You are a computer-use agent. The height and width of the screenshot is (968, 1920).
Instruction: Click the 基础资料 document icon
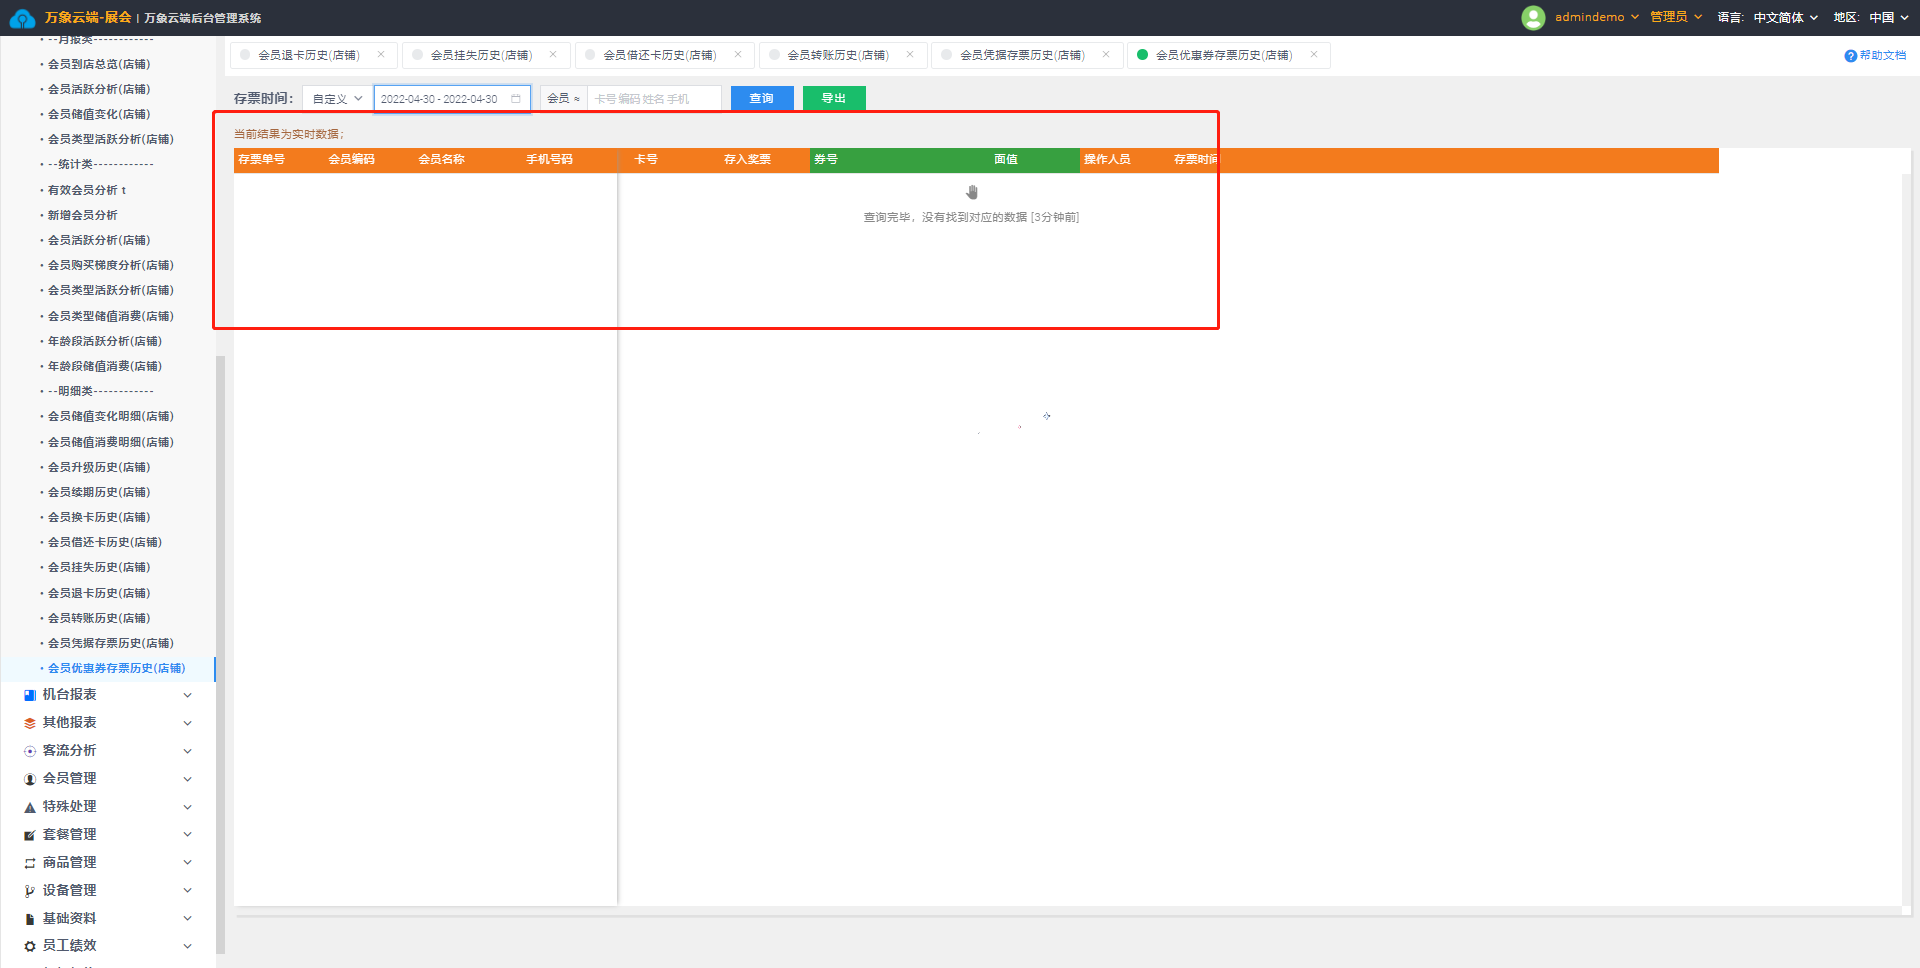pyautogui.click(x=30, y=919)
